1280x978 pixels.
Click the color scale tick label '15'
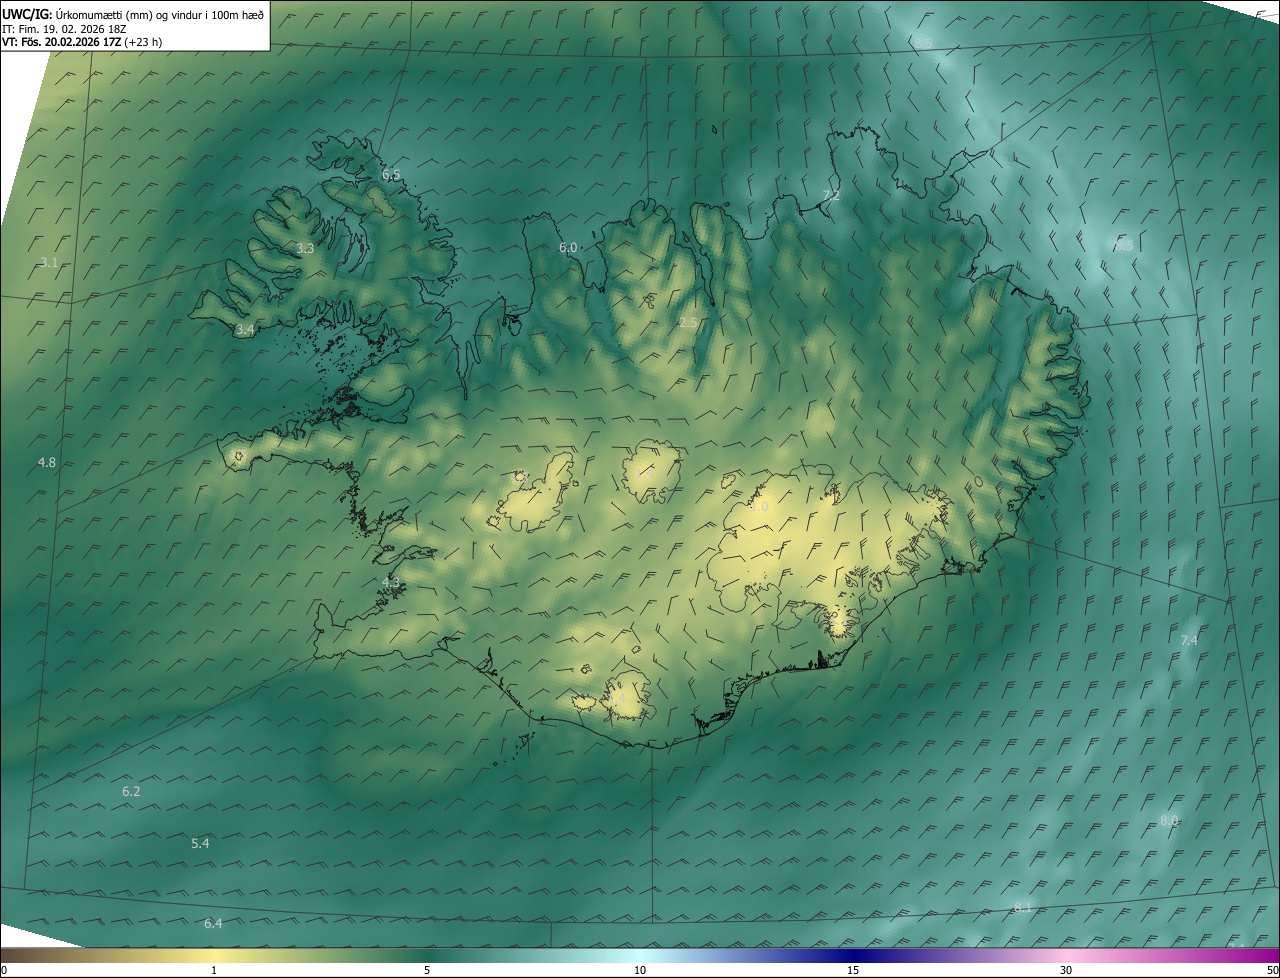pyautogui.click(x=853, y=970)
